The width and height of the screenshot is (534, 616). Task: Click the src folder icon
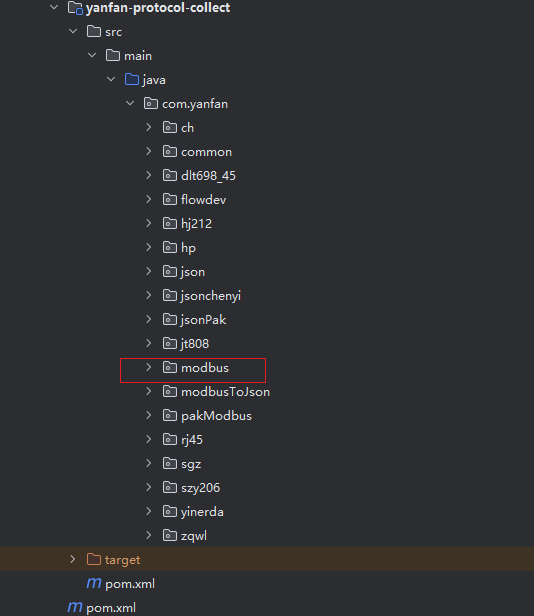tap(94, 31)
